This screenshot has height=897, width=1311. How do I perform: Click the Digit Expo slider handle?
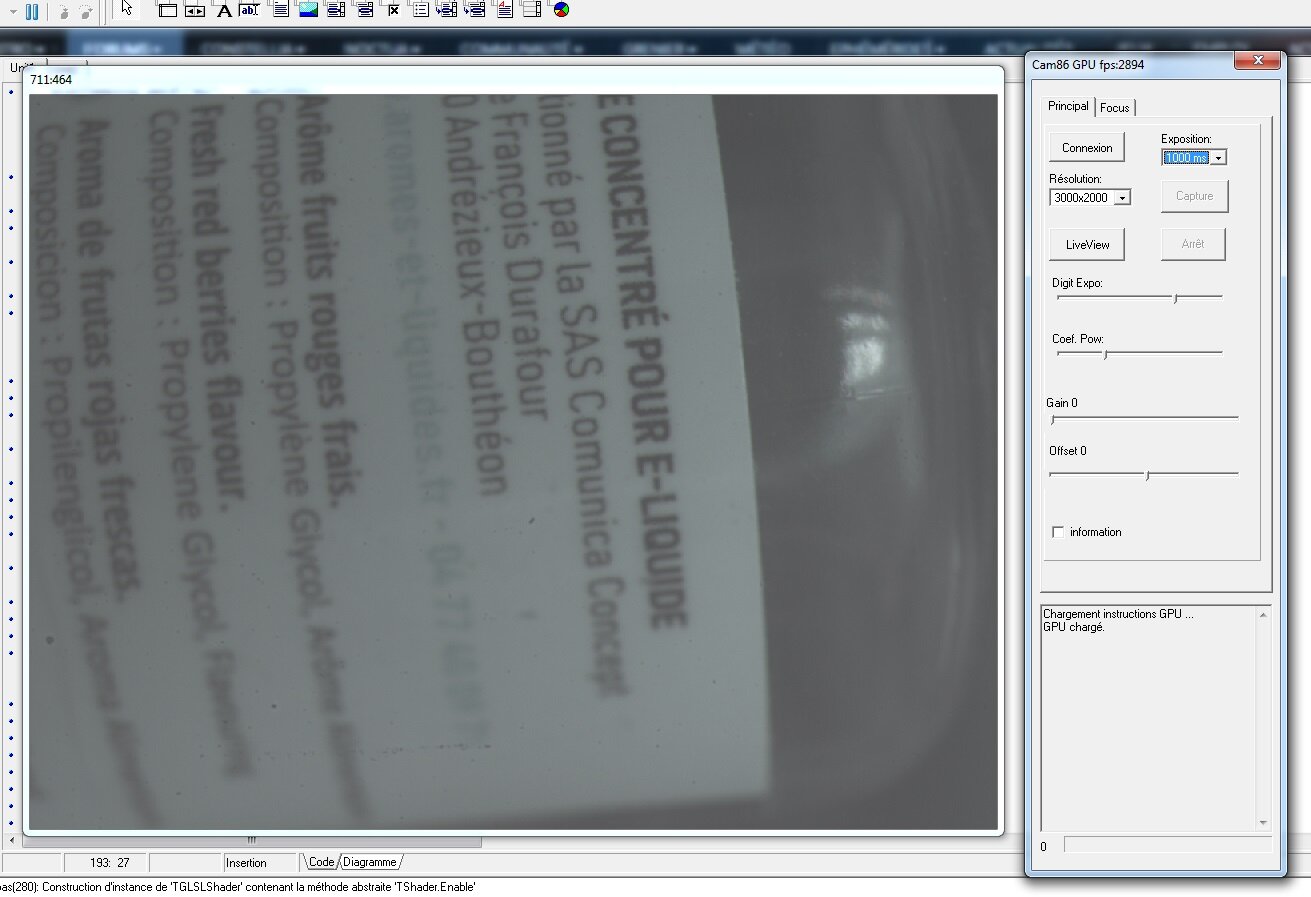(1175, 298)
